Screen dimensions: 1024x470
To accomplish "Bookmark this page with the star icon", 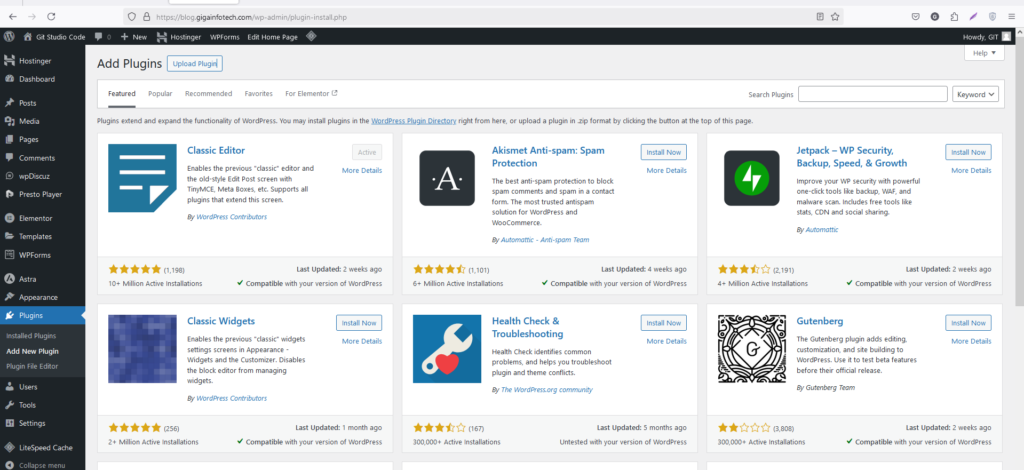I will [835, 17].
